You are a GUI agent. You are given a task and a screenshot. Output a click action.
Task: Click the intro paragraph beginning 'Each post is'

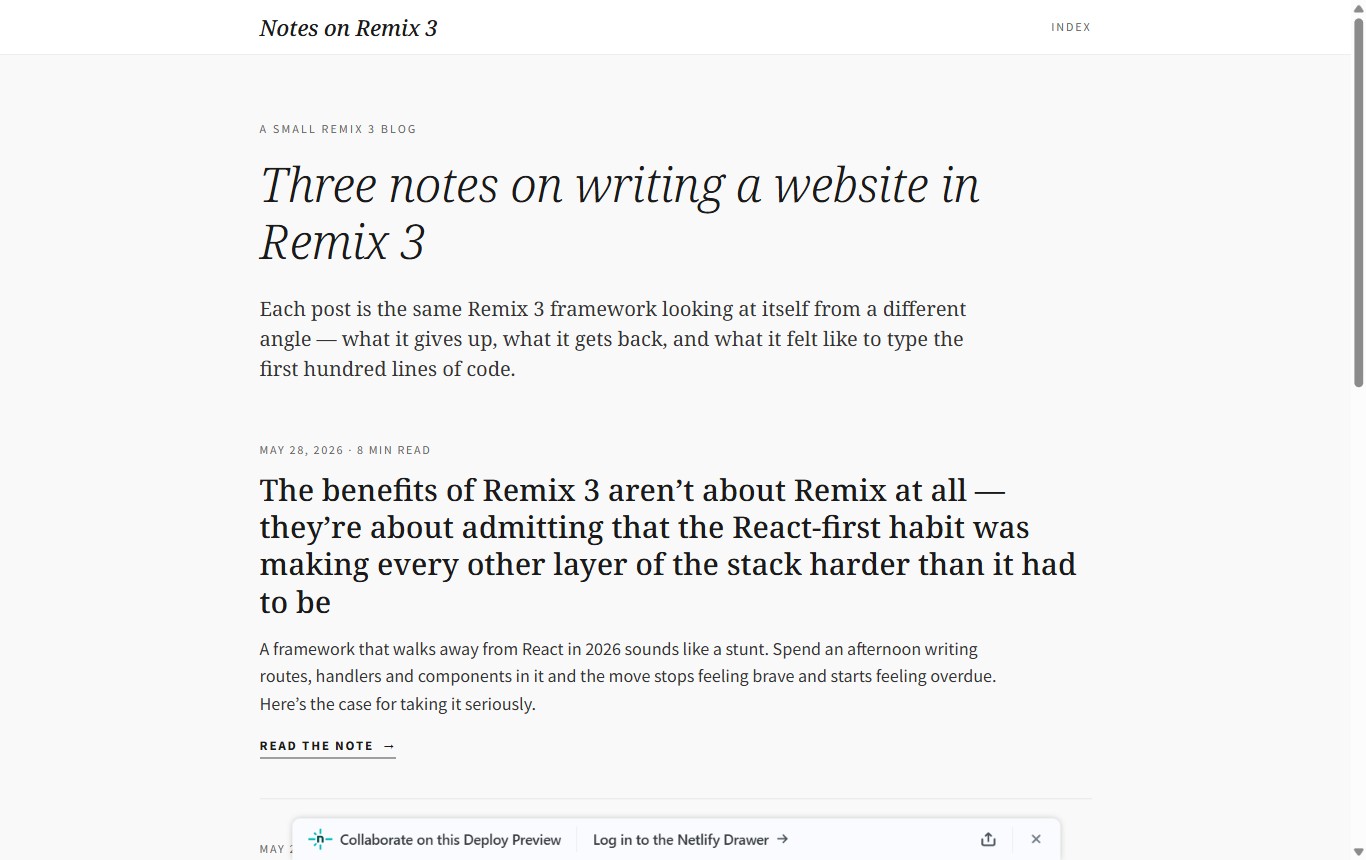(613, 339)
